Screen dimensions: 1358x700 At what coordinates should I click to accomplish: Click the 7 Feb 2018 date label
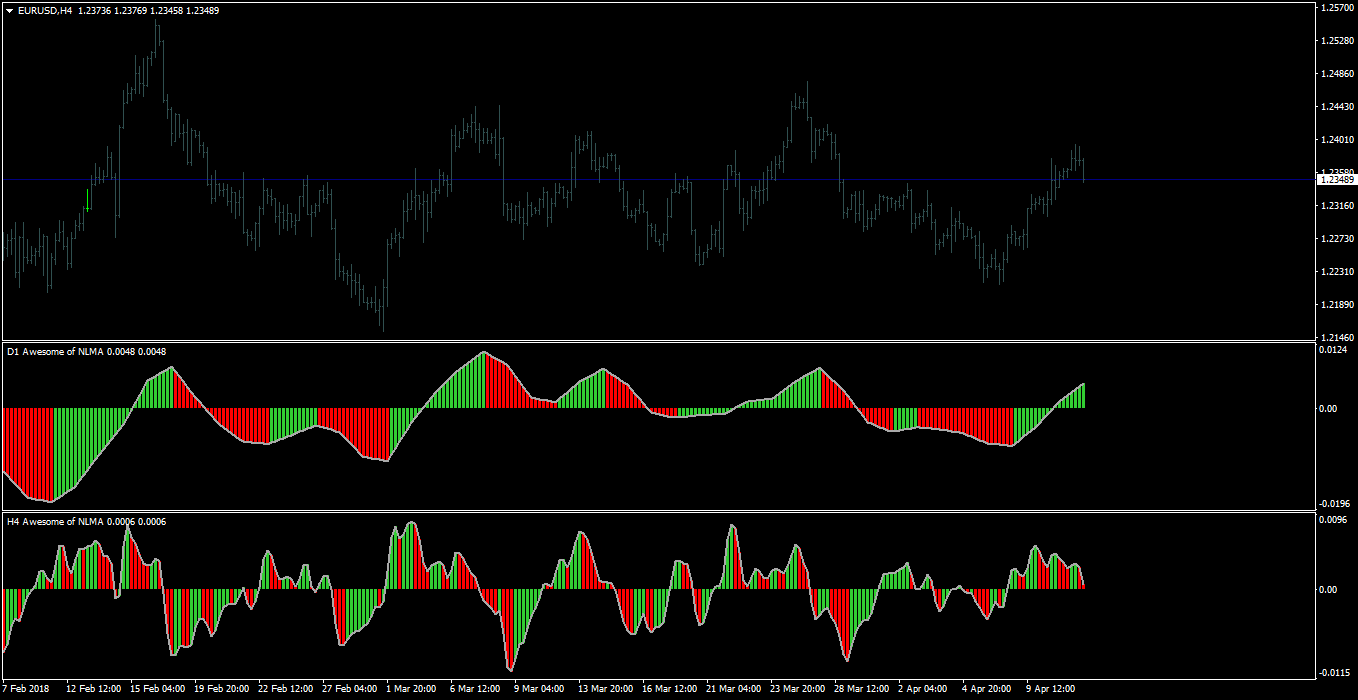(27, 689)
